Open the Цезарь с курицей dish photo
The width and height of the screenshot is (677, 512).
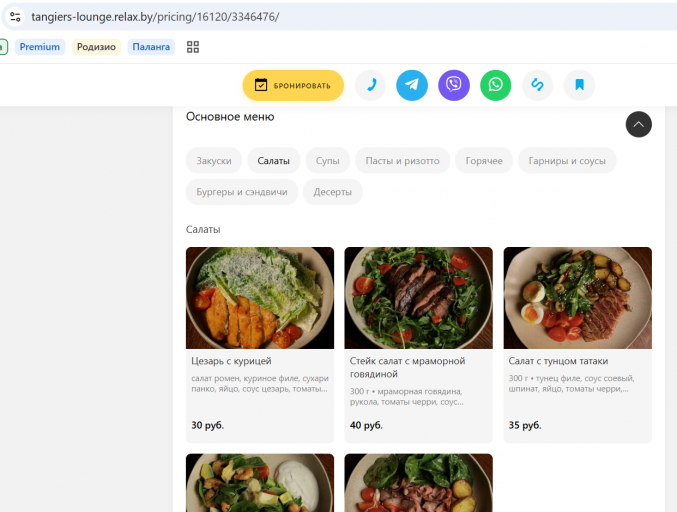(x=260, y=298)
